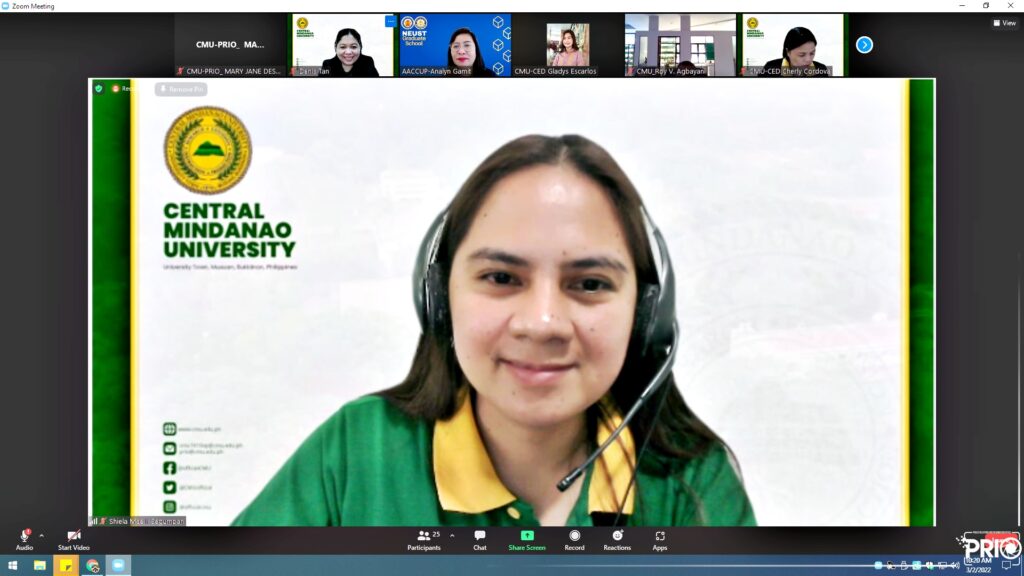This screenshot has width=1024, height=576.
Task: Click the green encryption shield icon
Action: coord(98,89)
